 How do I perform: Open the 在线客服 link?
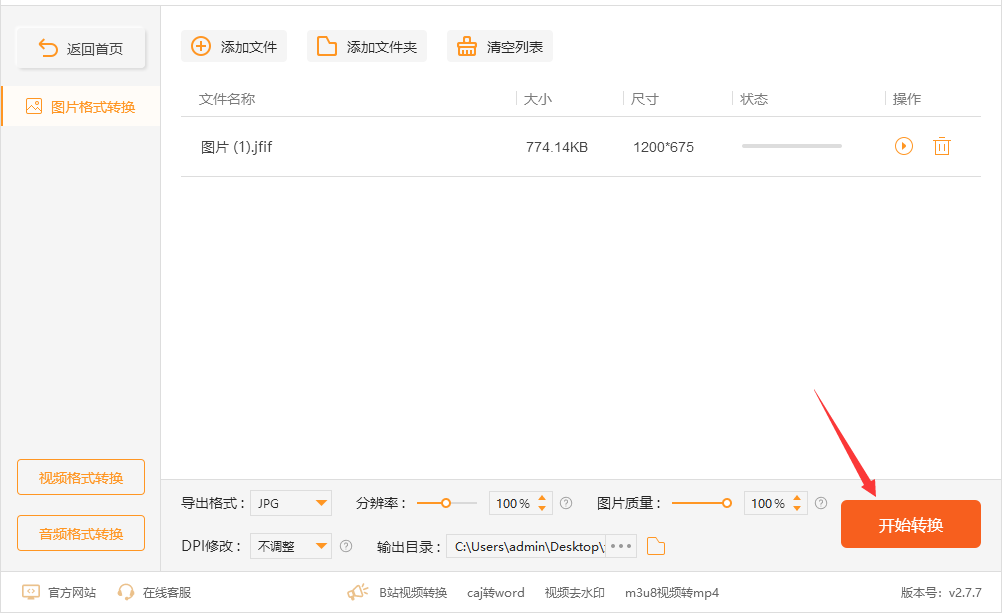[x=167, y=593]
